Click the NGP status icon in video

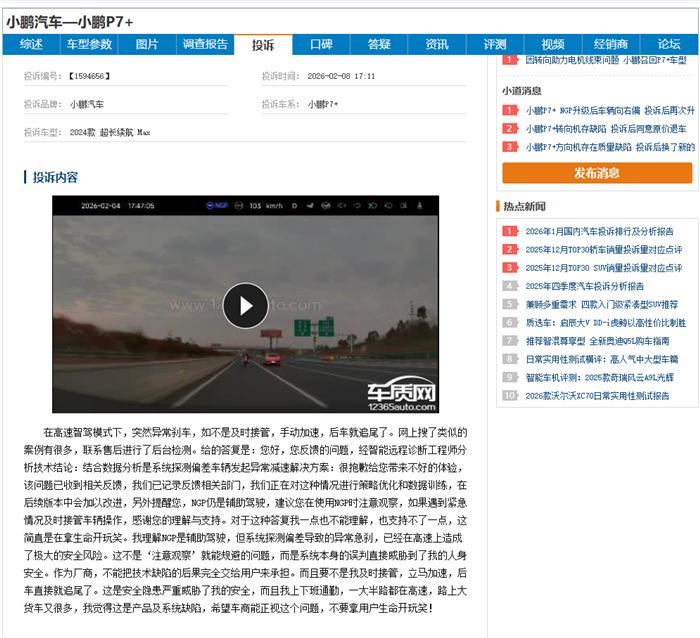(217, 206)
